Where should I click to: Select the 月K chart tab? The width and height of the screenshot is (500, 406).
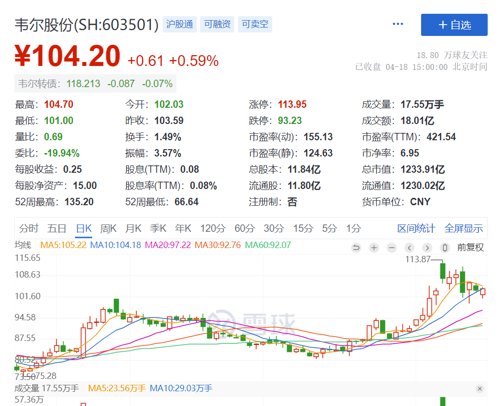click(133, 228)
